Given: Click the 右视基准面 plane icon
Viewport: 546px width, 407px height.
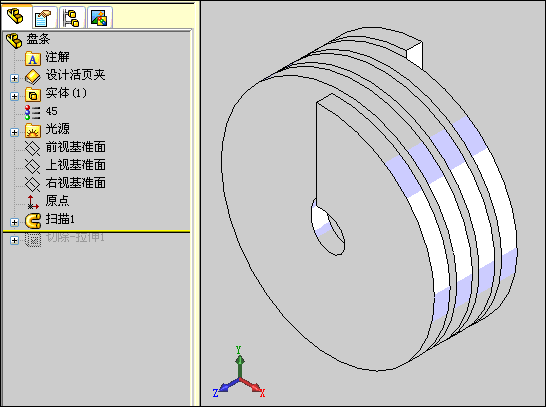Looking at the screenshot, I should (33, 184).
